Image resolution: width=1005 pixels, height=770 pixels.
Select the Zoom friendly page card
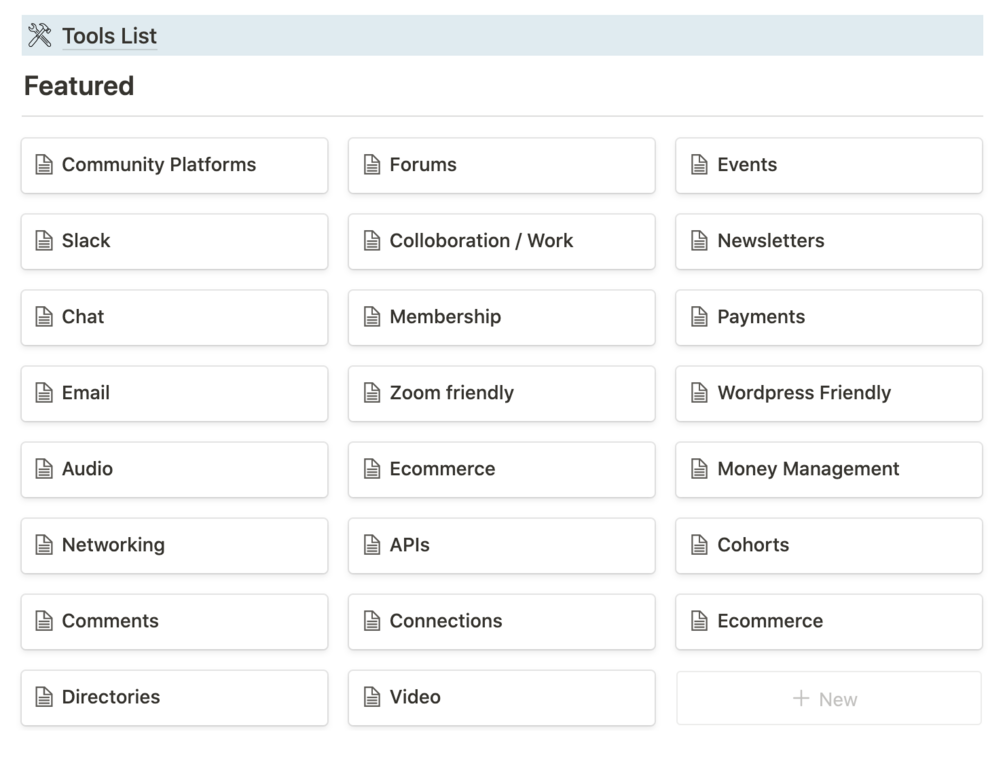click(501, 393)
